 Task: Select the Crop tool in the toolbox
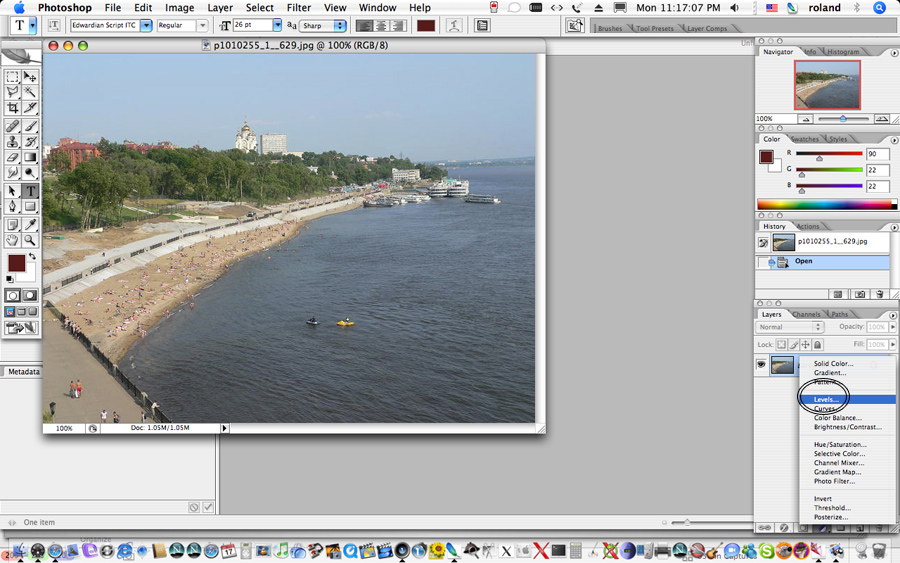click(12, 108)
